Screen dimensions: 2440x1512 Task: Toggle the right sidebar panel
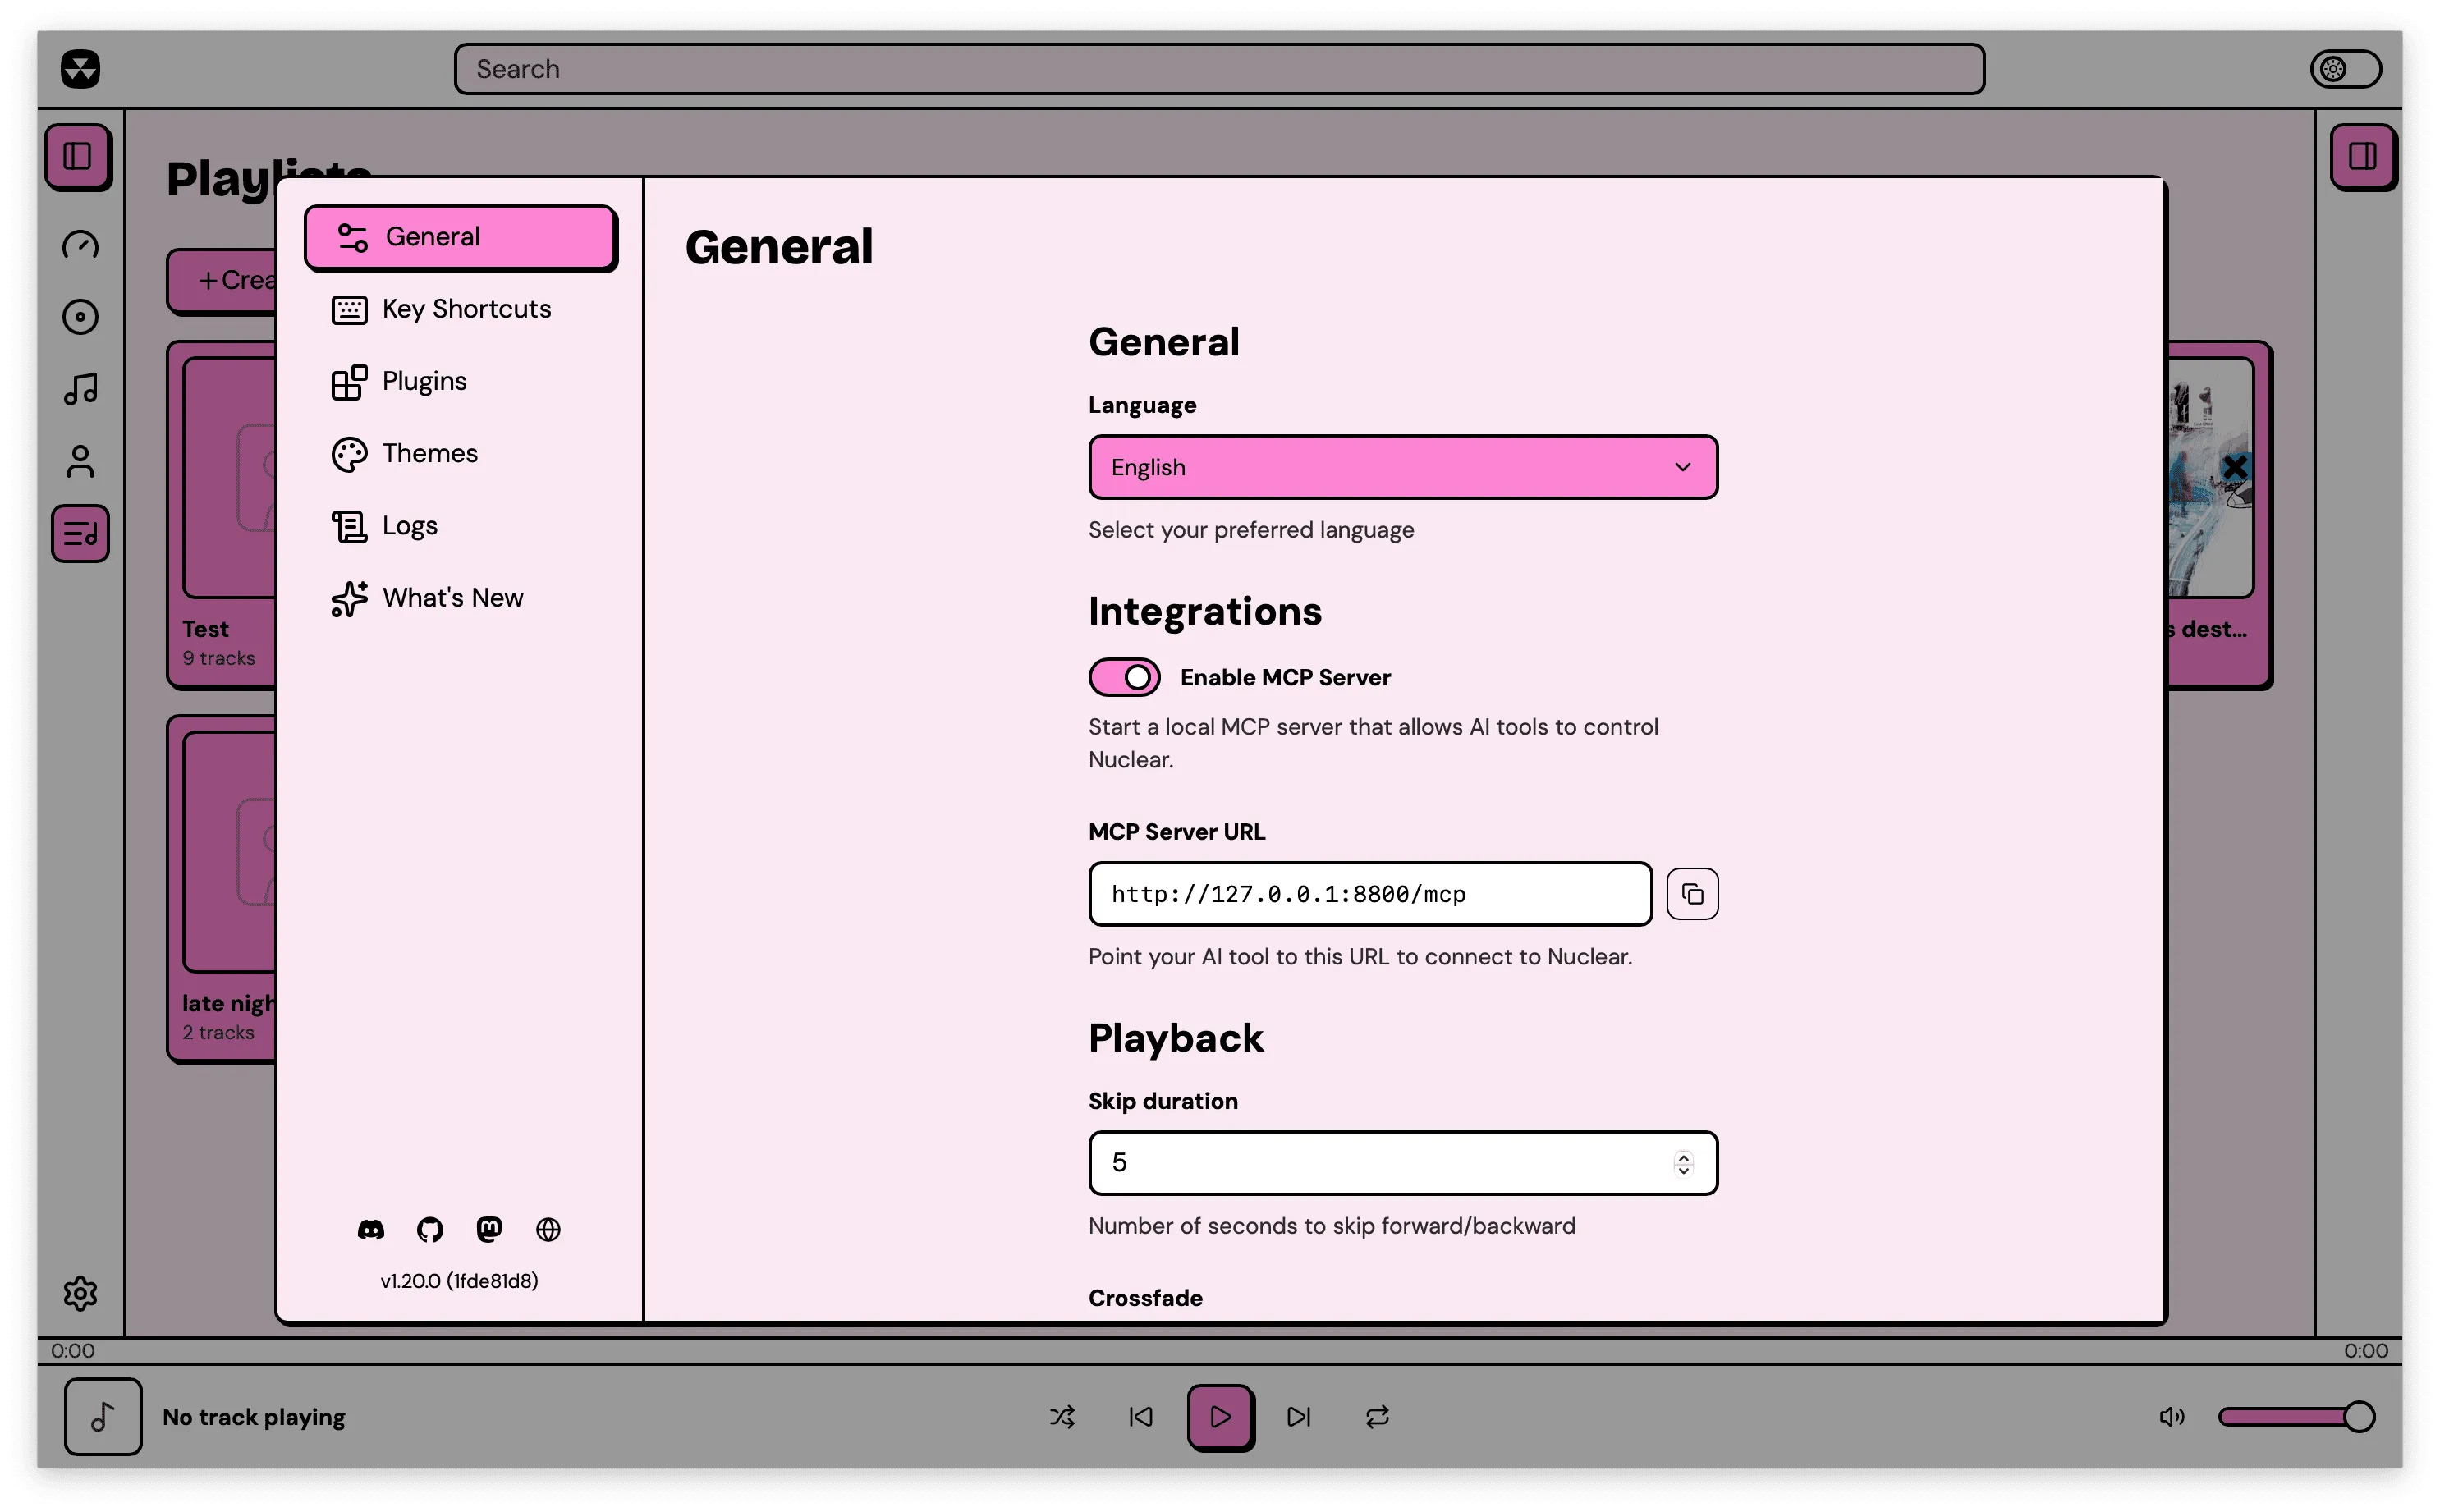point(2363,156)
